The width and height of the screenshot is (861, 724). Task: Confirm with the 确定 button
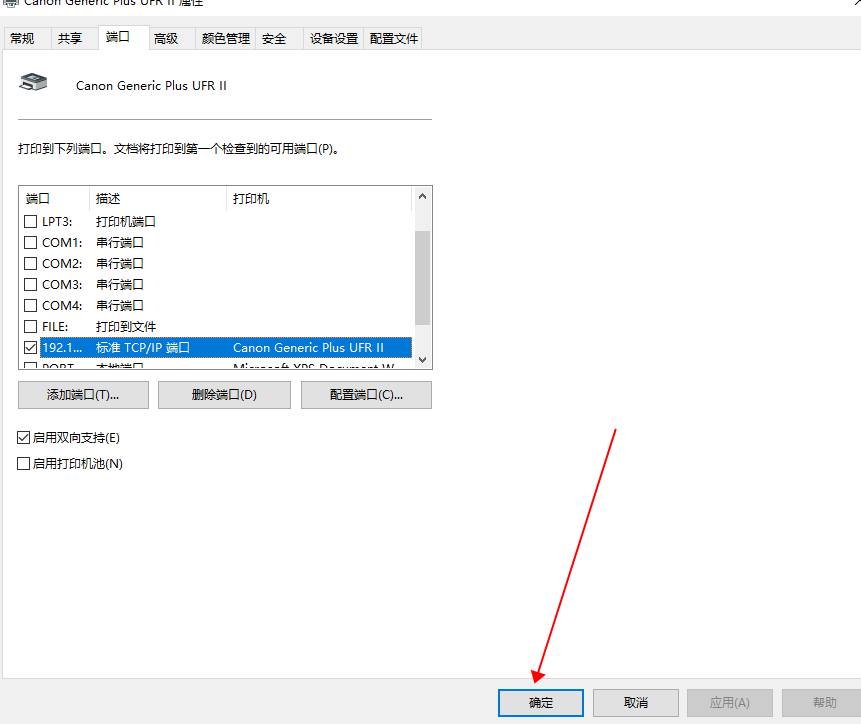pos(541,703)
